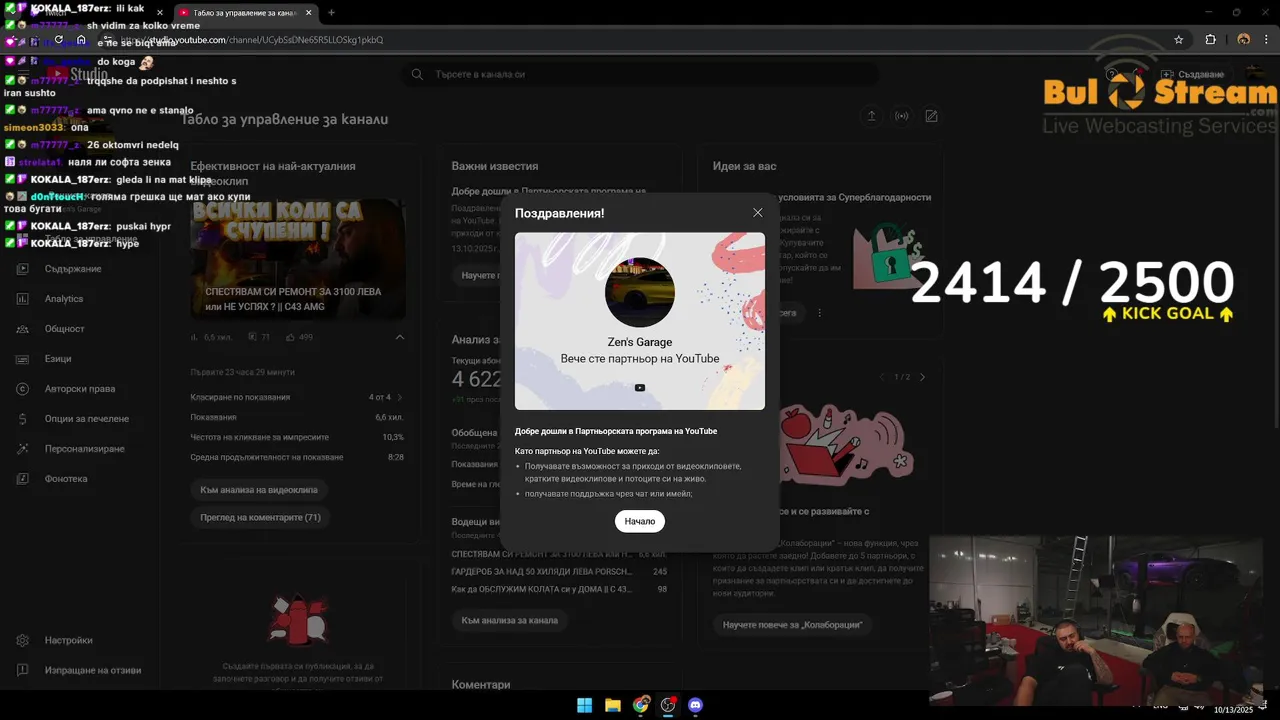Click Преглед на коментарите (71) button
Screen dimensions: 1280x720
tap(260, 517)
